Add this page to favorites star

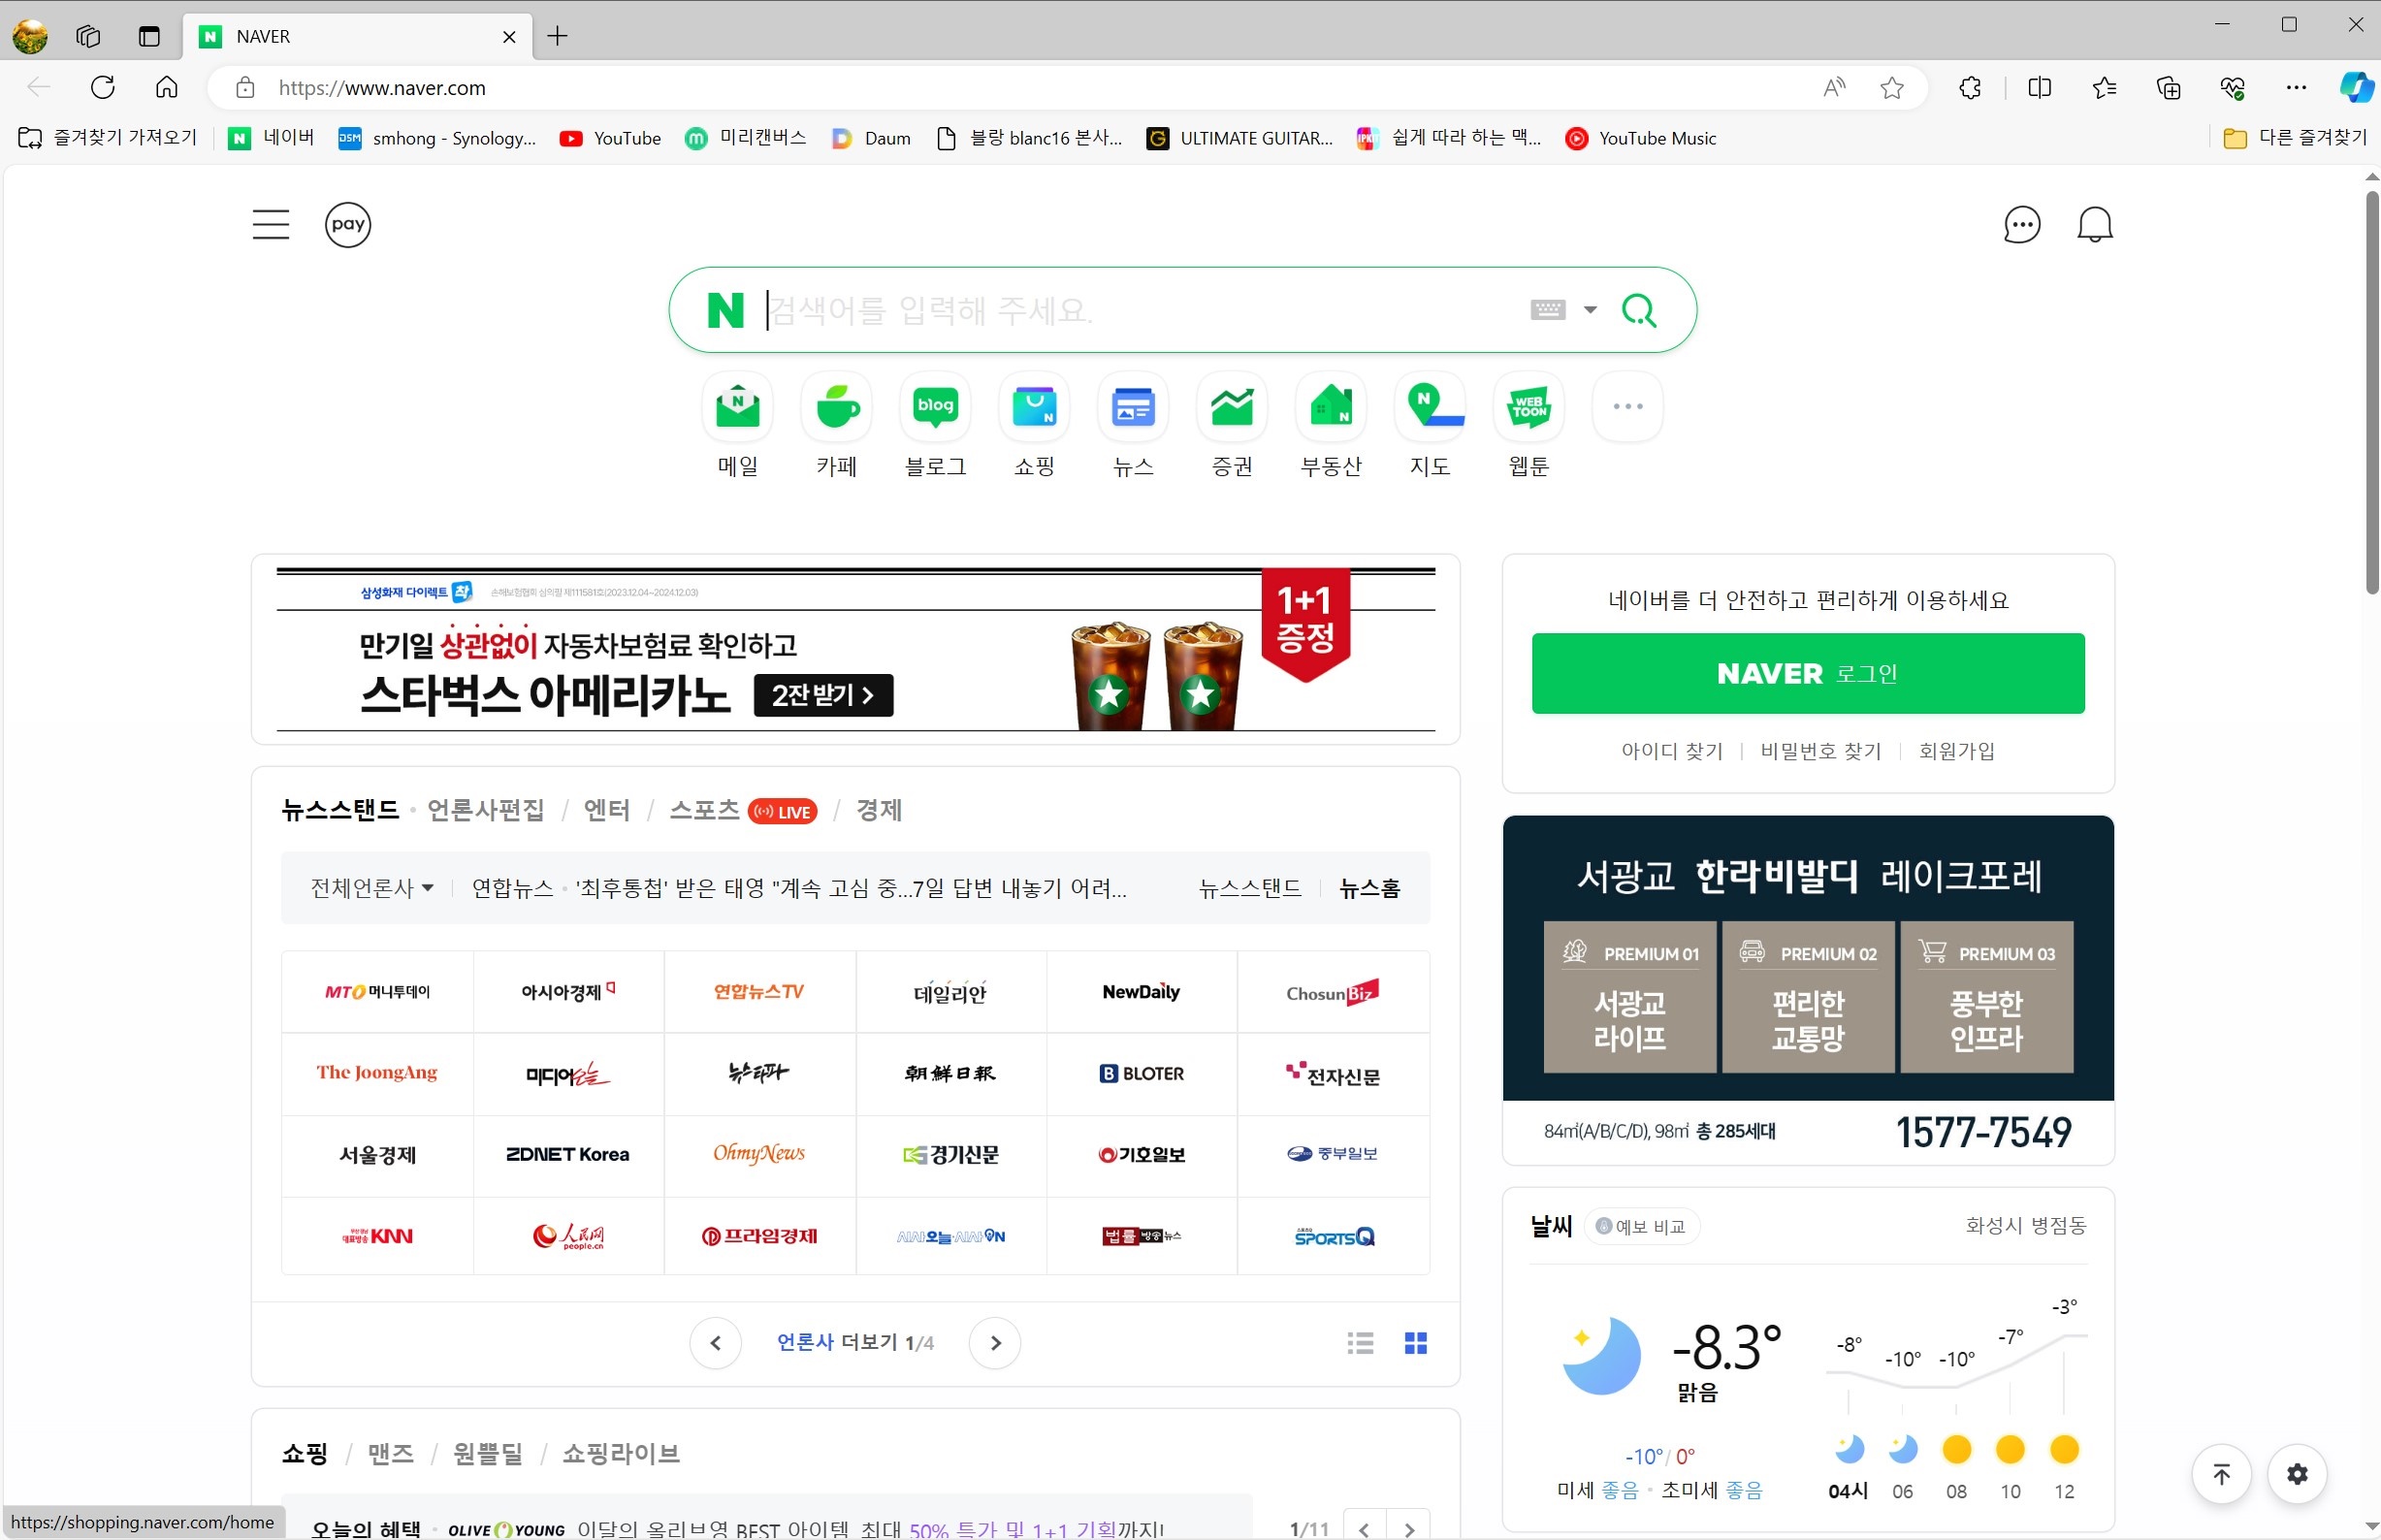pos(1891,88)
